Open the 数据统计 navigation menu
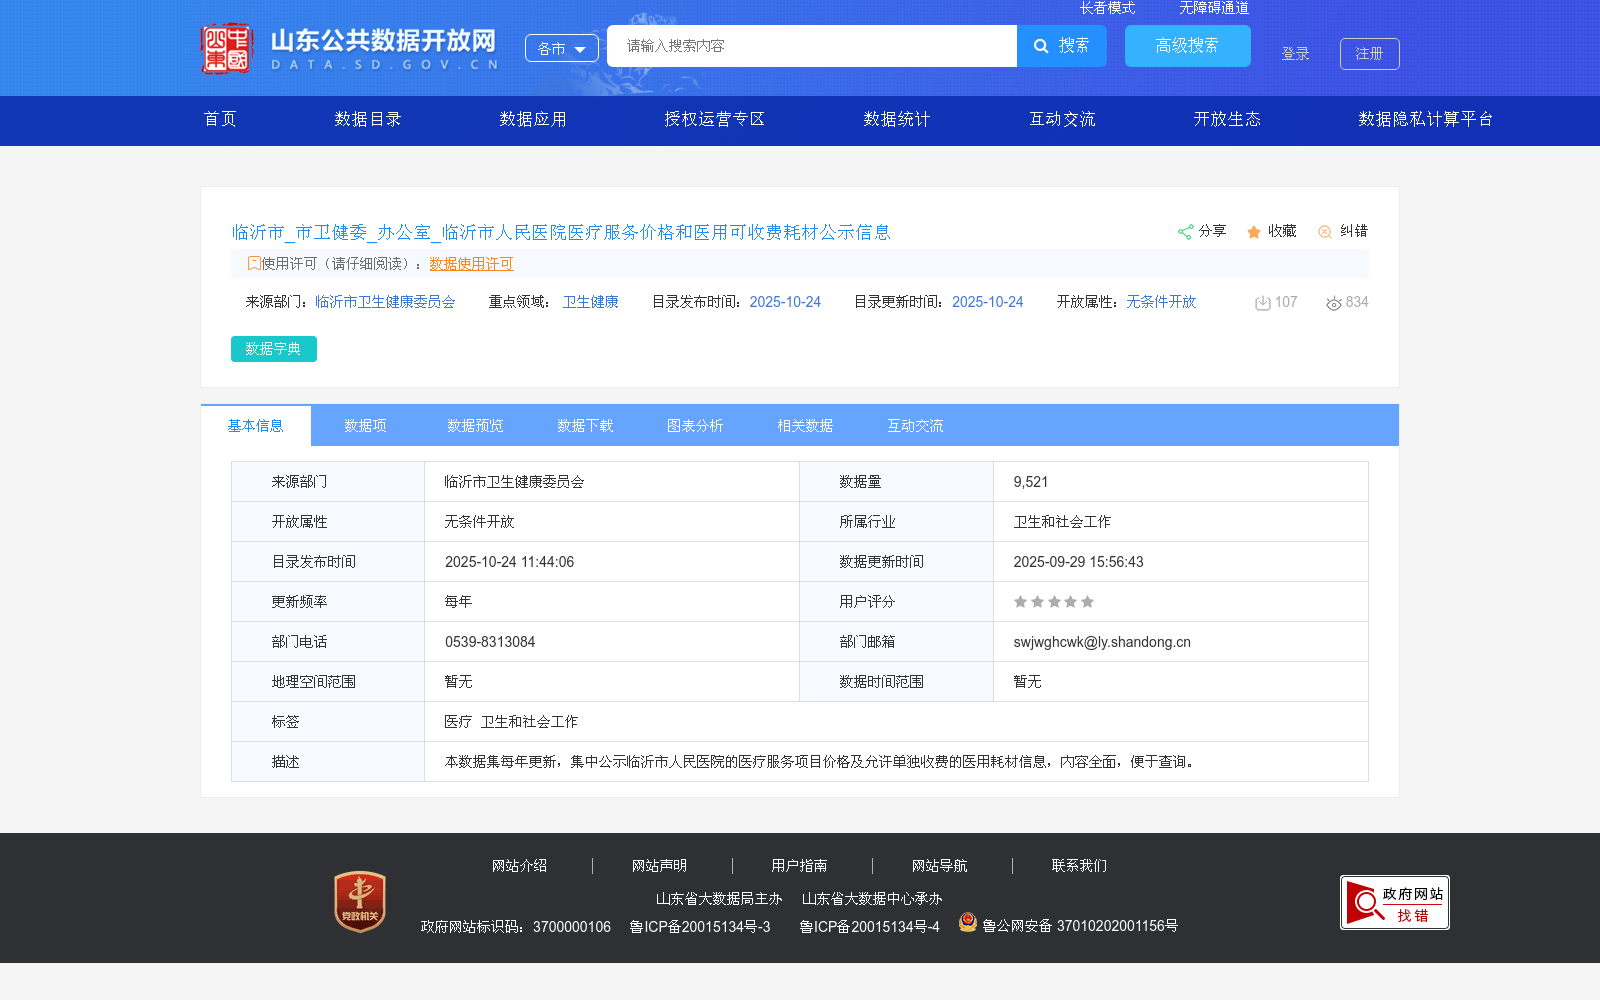Viewport: 1600px width, 1000px height. (x=895, y=119)
